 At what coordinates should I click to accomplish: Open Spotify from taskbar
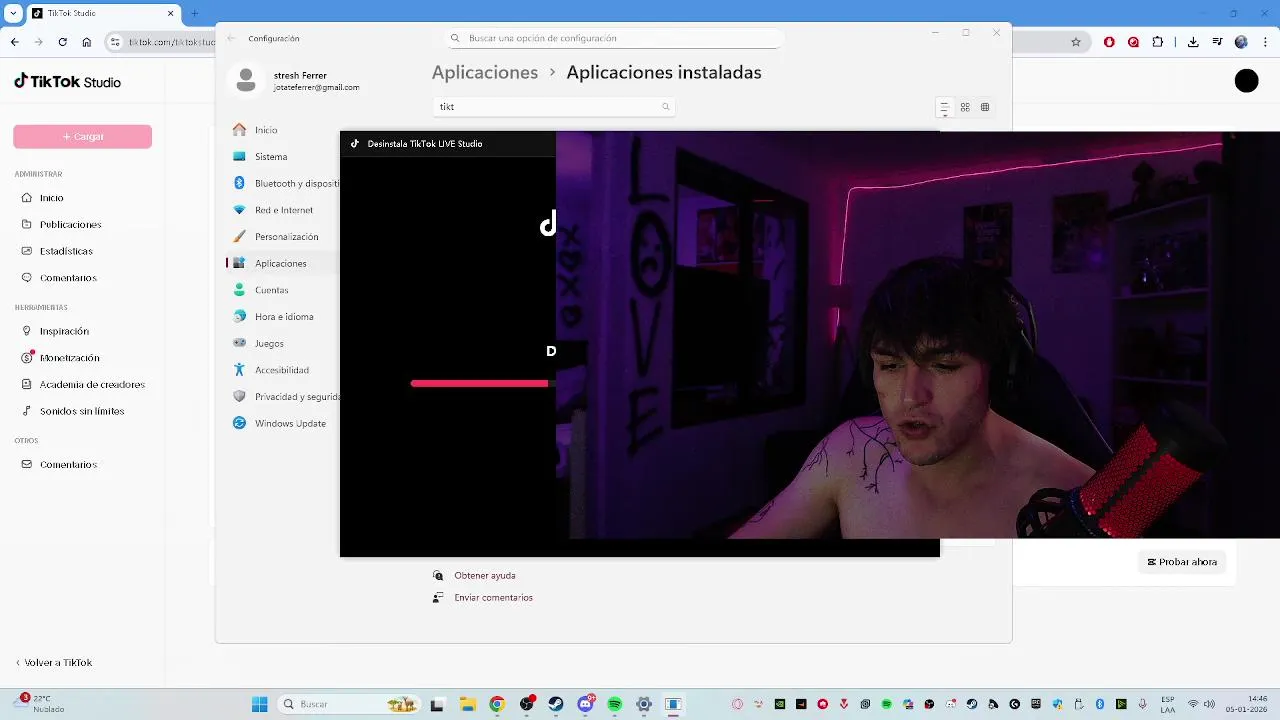click(x=615, y=704)
